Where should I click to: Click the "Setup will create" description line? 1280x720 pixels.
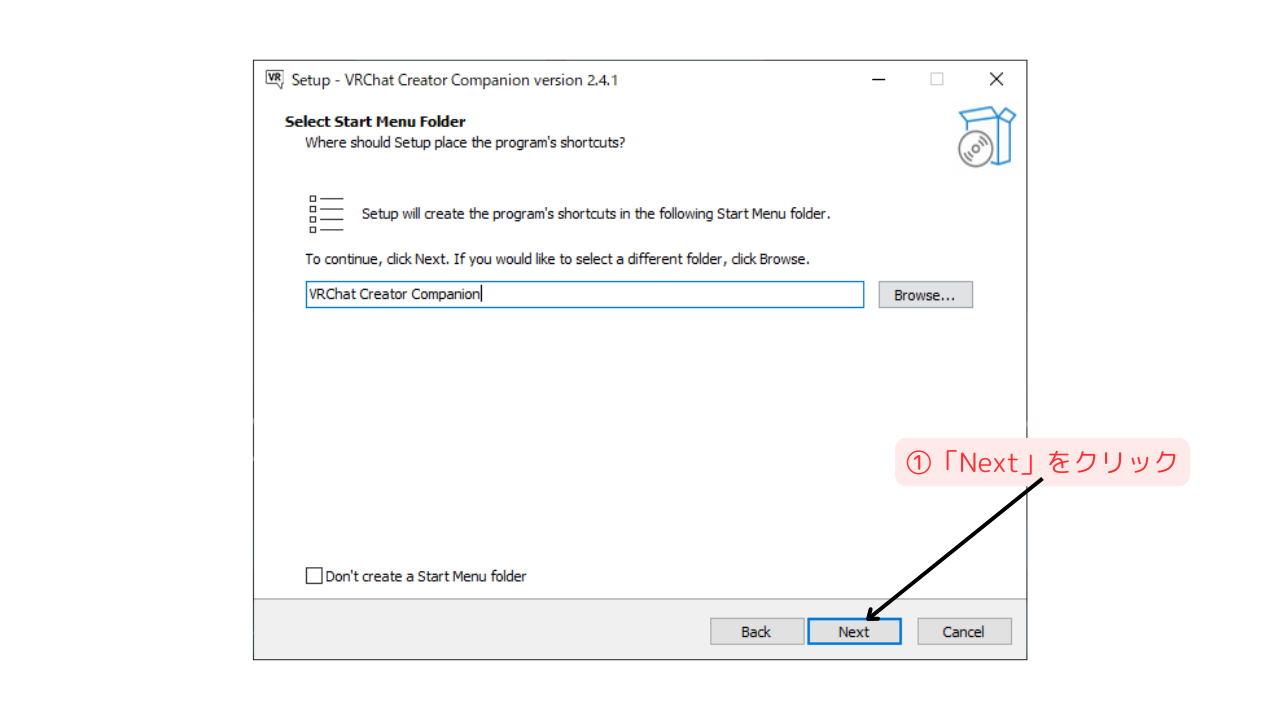596,214
